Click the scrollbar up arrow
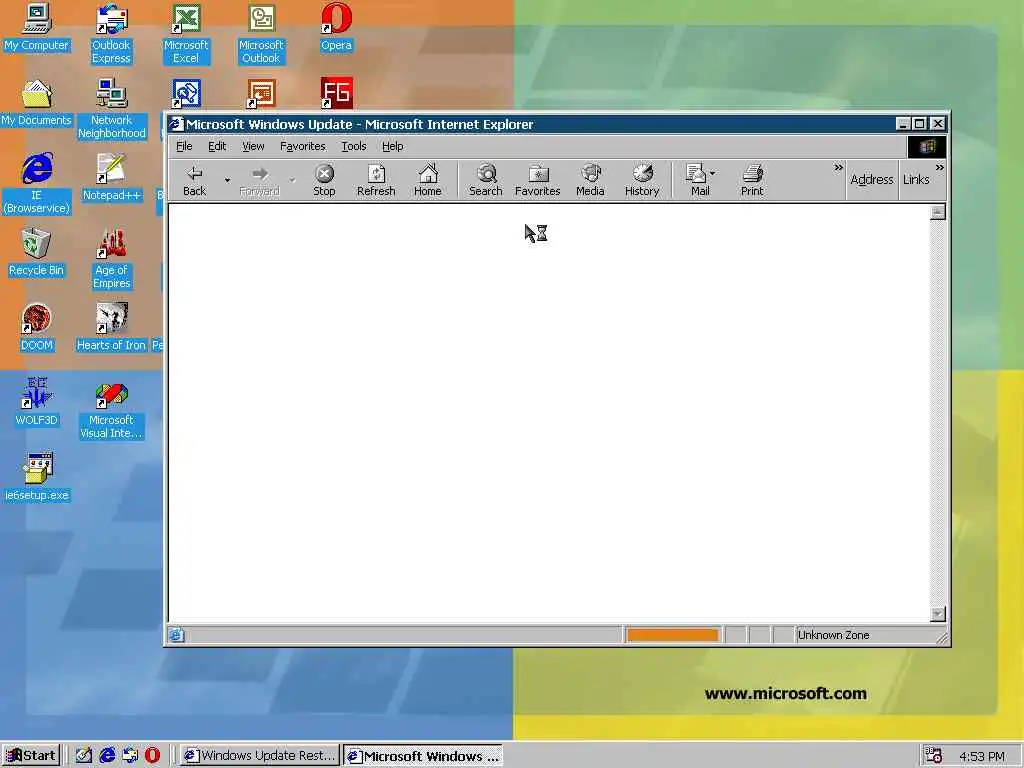The width and height of the screenshot is (1024, 768). click(938, 212)
